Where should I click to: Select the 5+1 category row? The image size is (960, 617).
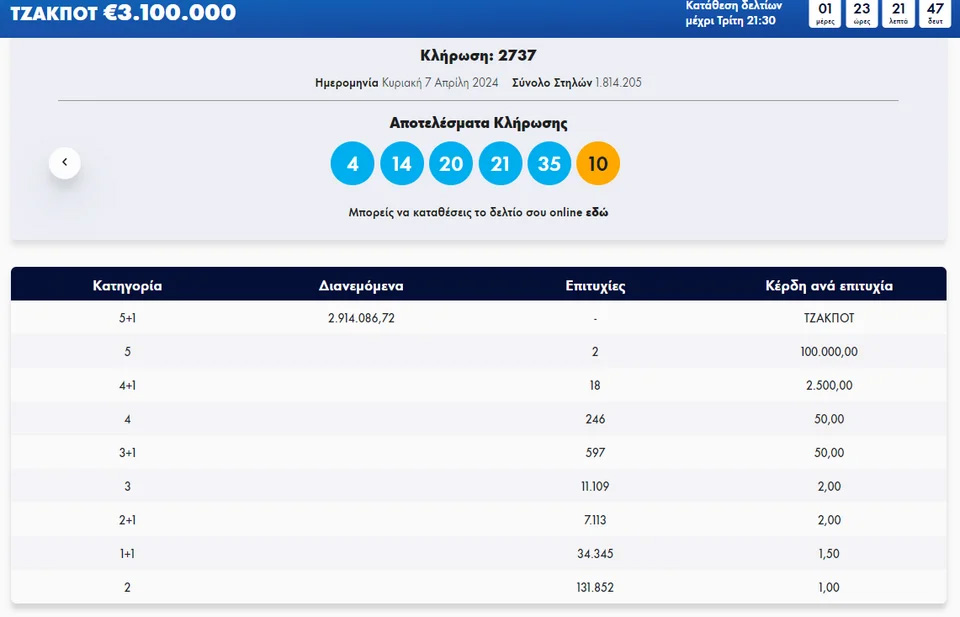127,318
